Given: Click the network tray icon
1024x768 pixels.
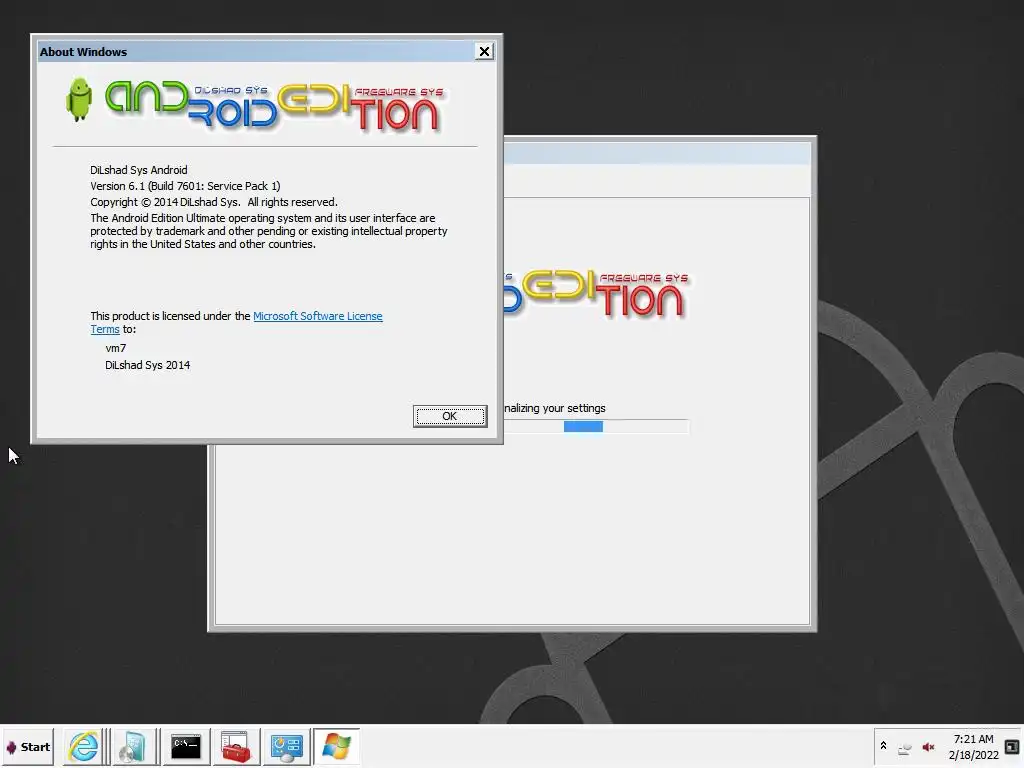Looking at the screenshot, I should point(904,748).
